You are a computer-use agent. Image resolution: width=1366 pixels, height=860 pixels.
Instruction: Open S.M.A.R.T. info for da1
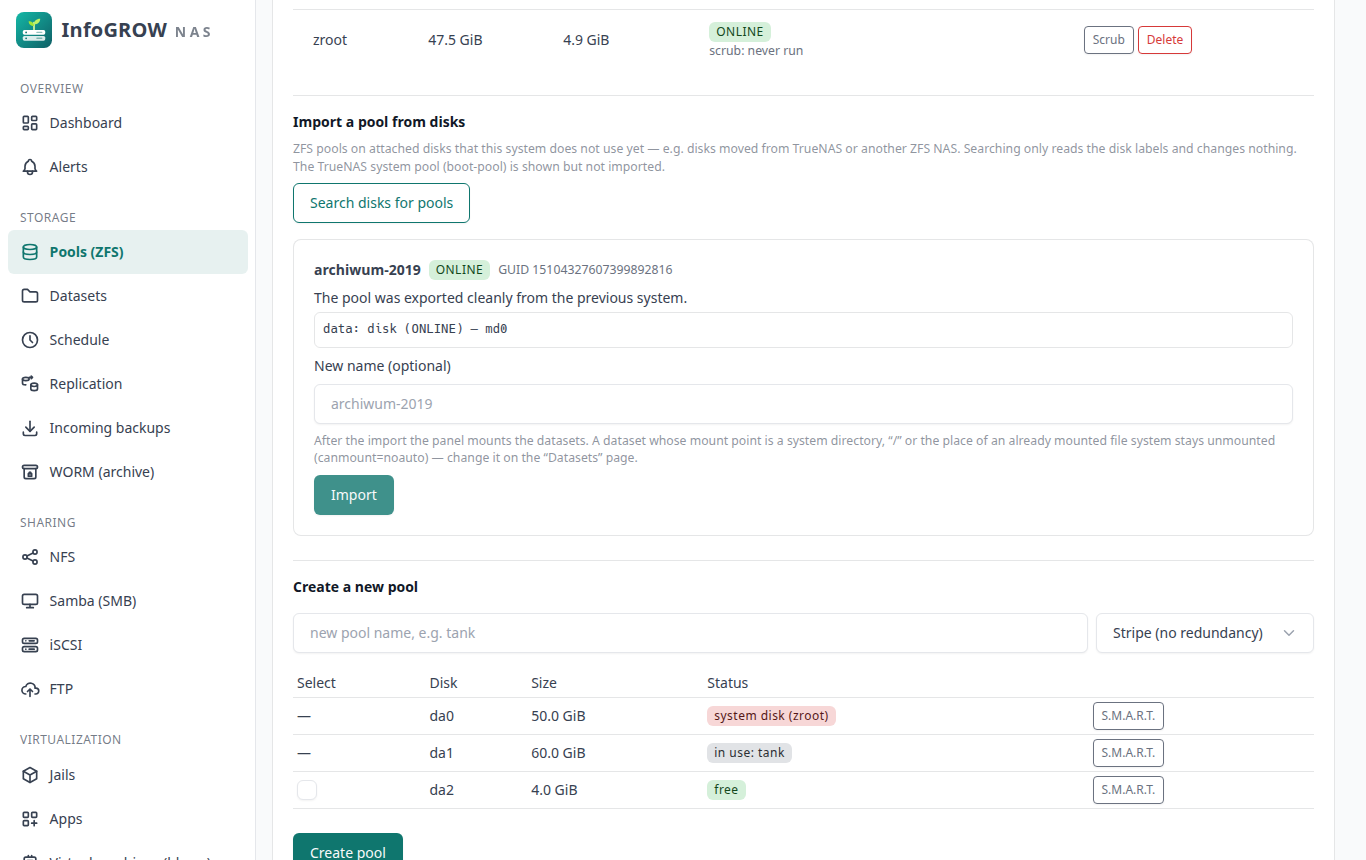click(1128, 753)
